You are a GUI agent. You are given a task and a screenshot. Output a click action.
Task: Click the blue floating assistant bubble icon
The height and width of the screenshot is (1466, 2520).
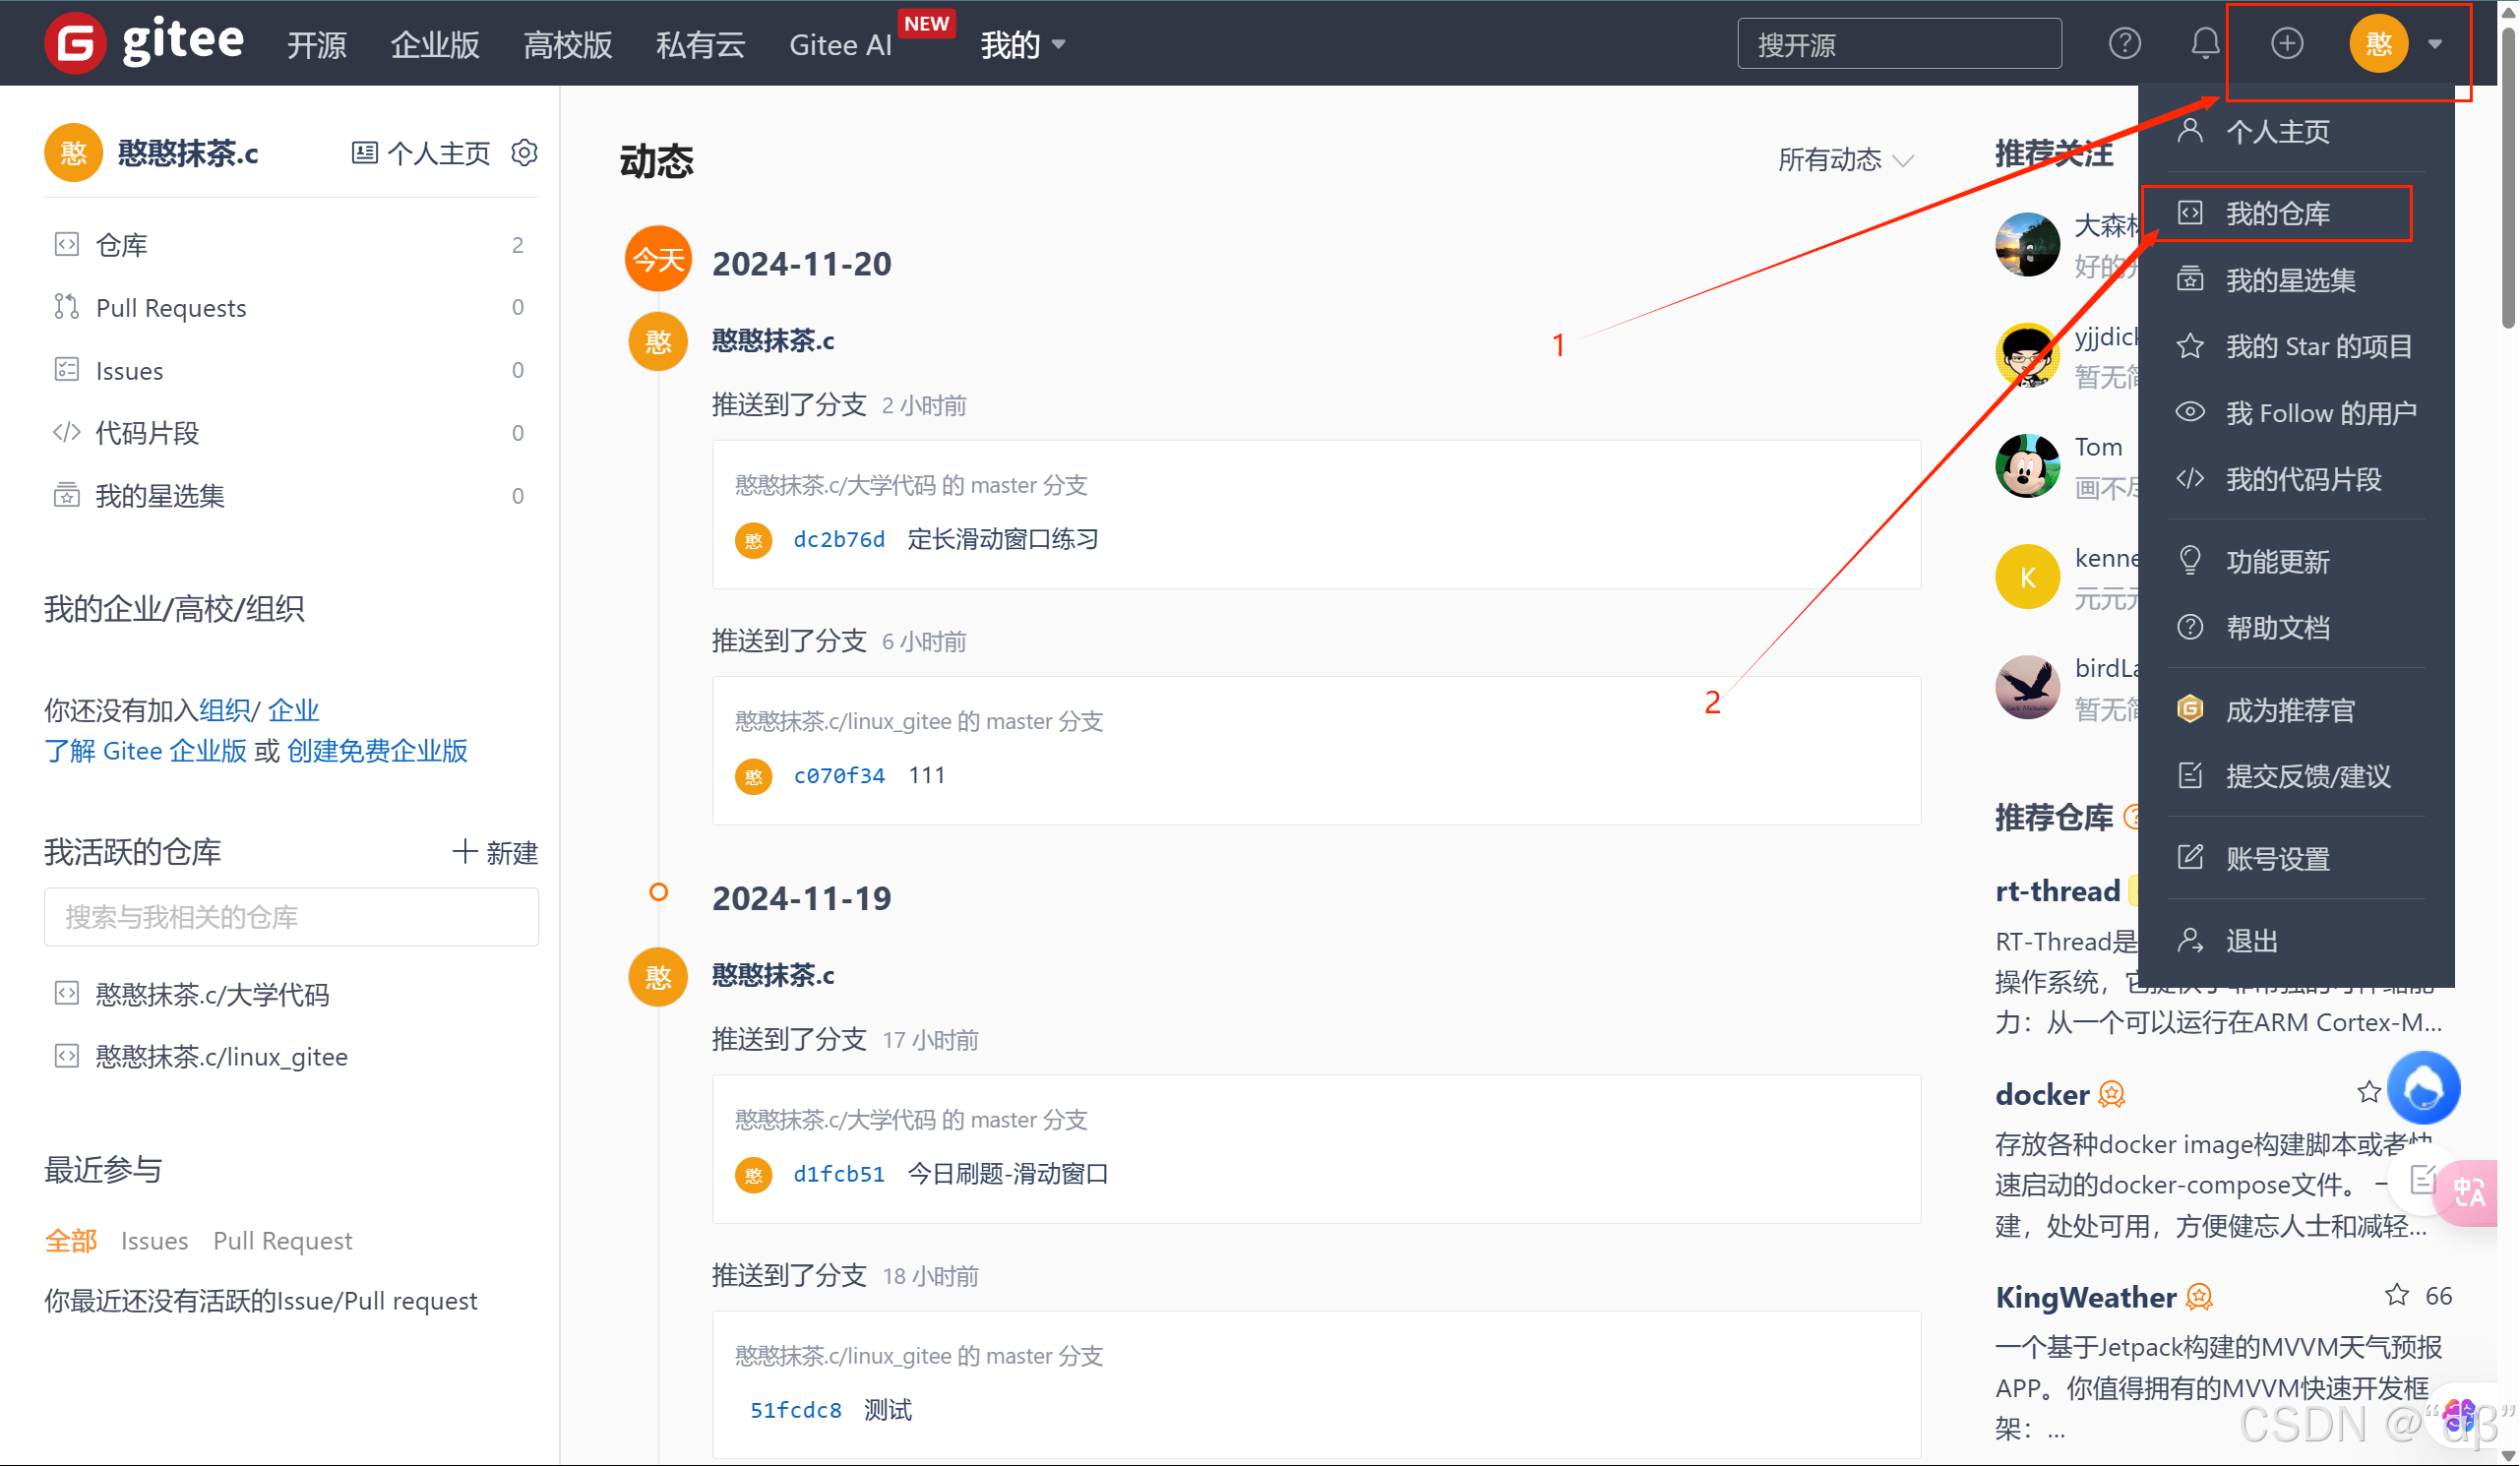pos(2422,1088)
